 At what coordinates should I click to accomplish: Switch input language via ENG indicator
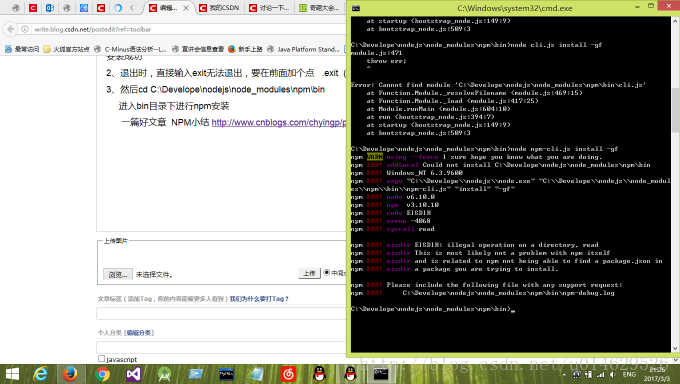629,374
